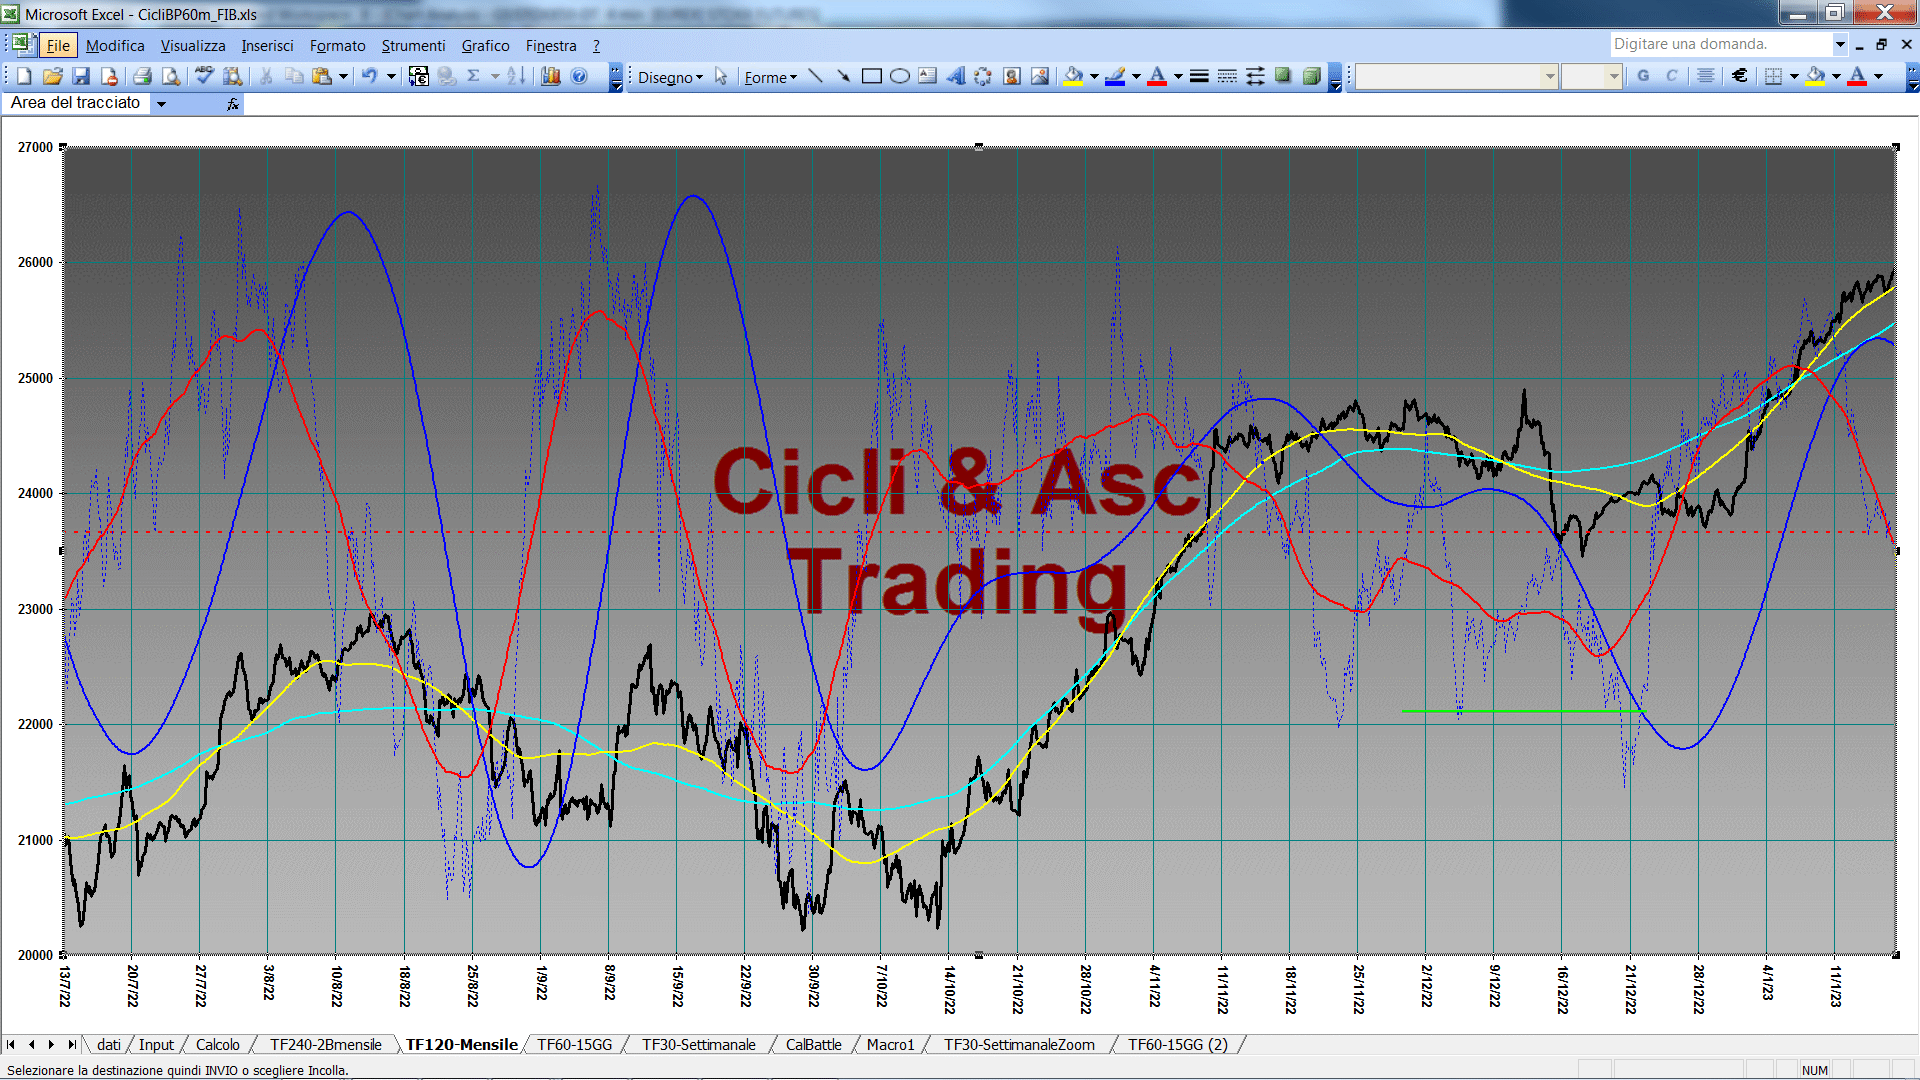This screenshot has width=1920, height=1080.
Task: Open the font size combo box
Action: coord(1591,76)
